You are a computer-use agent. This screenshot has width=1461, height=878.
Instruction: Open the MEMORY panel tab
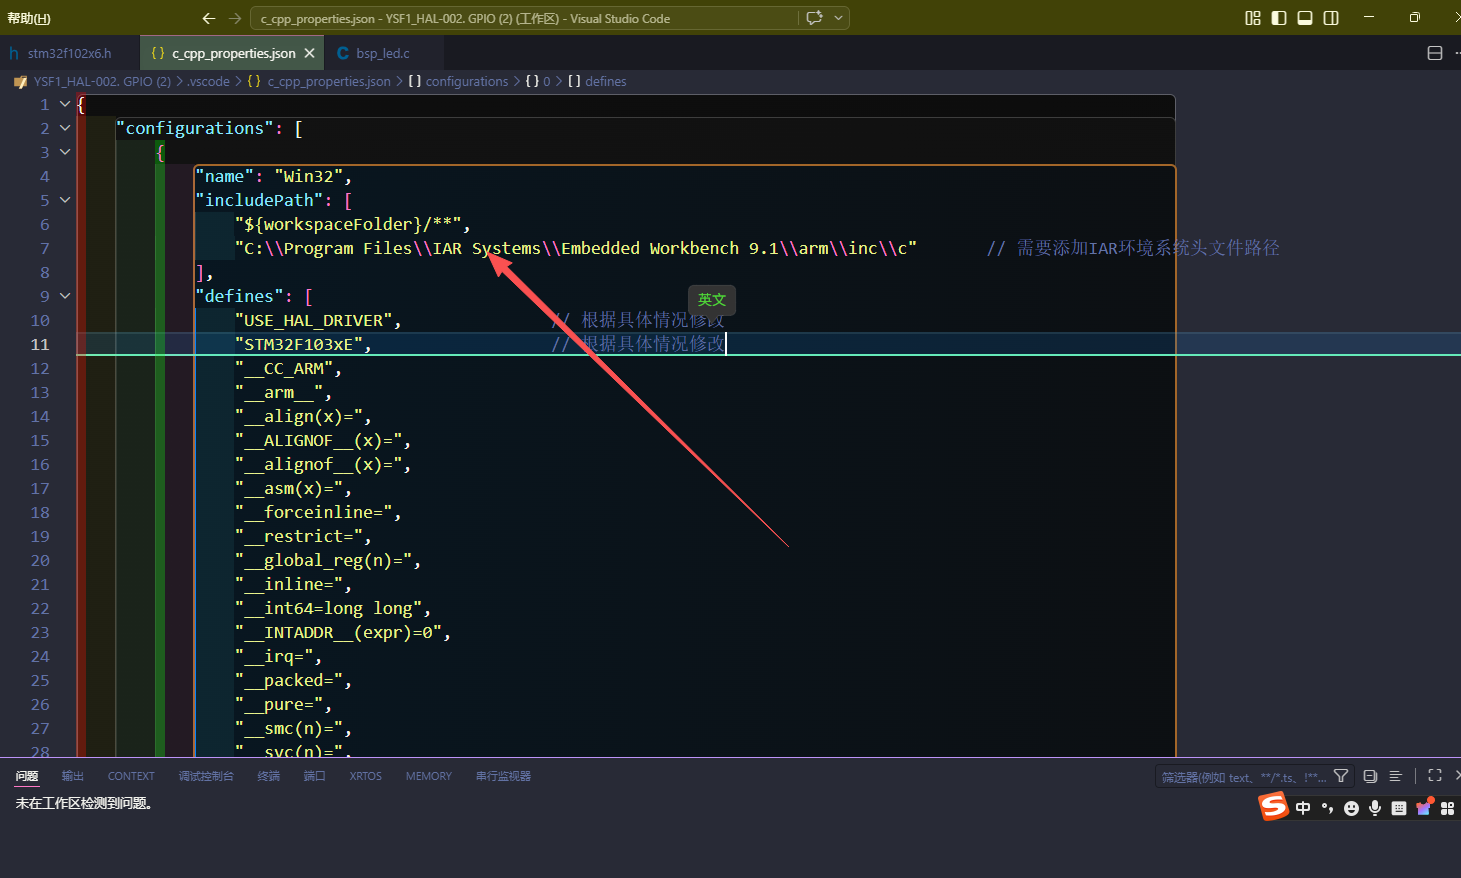(x=429, y=776)
